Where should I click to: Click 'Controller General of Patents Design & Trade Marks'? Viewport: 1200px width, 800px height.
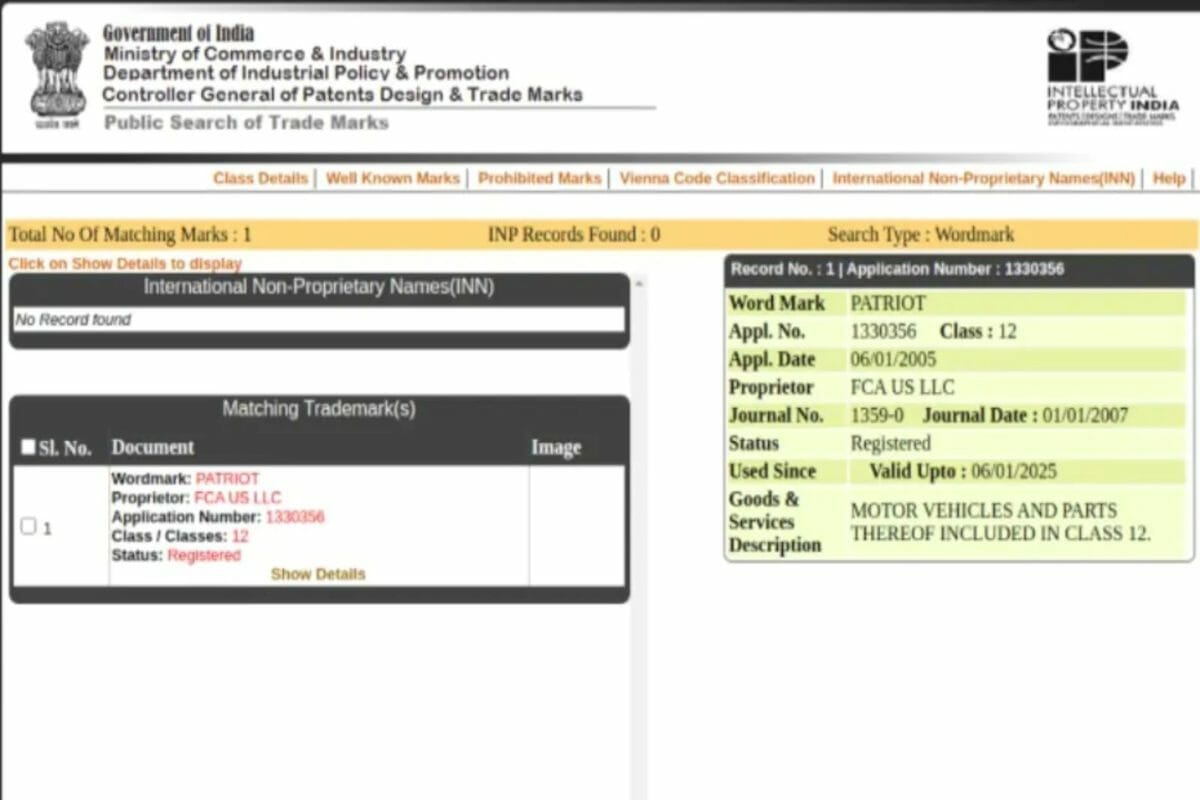(x=342, y=94)
